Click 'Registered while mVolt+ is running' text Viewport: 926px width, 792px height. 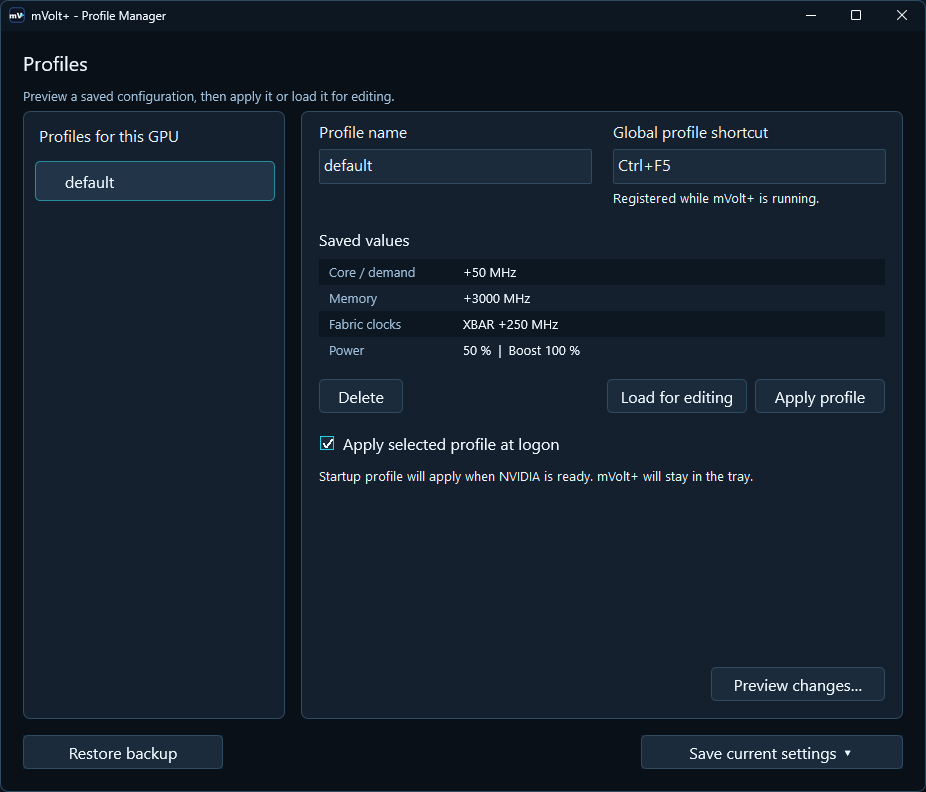pos(716,198)
